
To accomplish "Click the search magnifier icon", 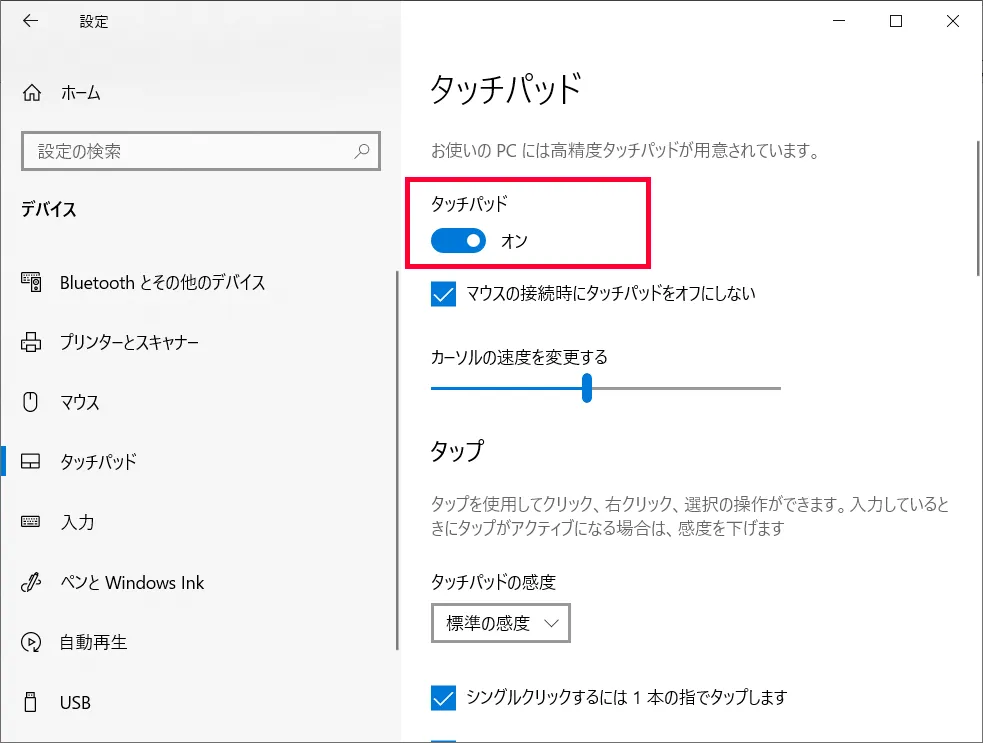I will (x=362, y=151).
